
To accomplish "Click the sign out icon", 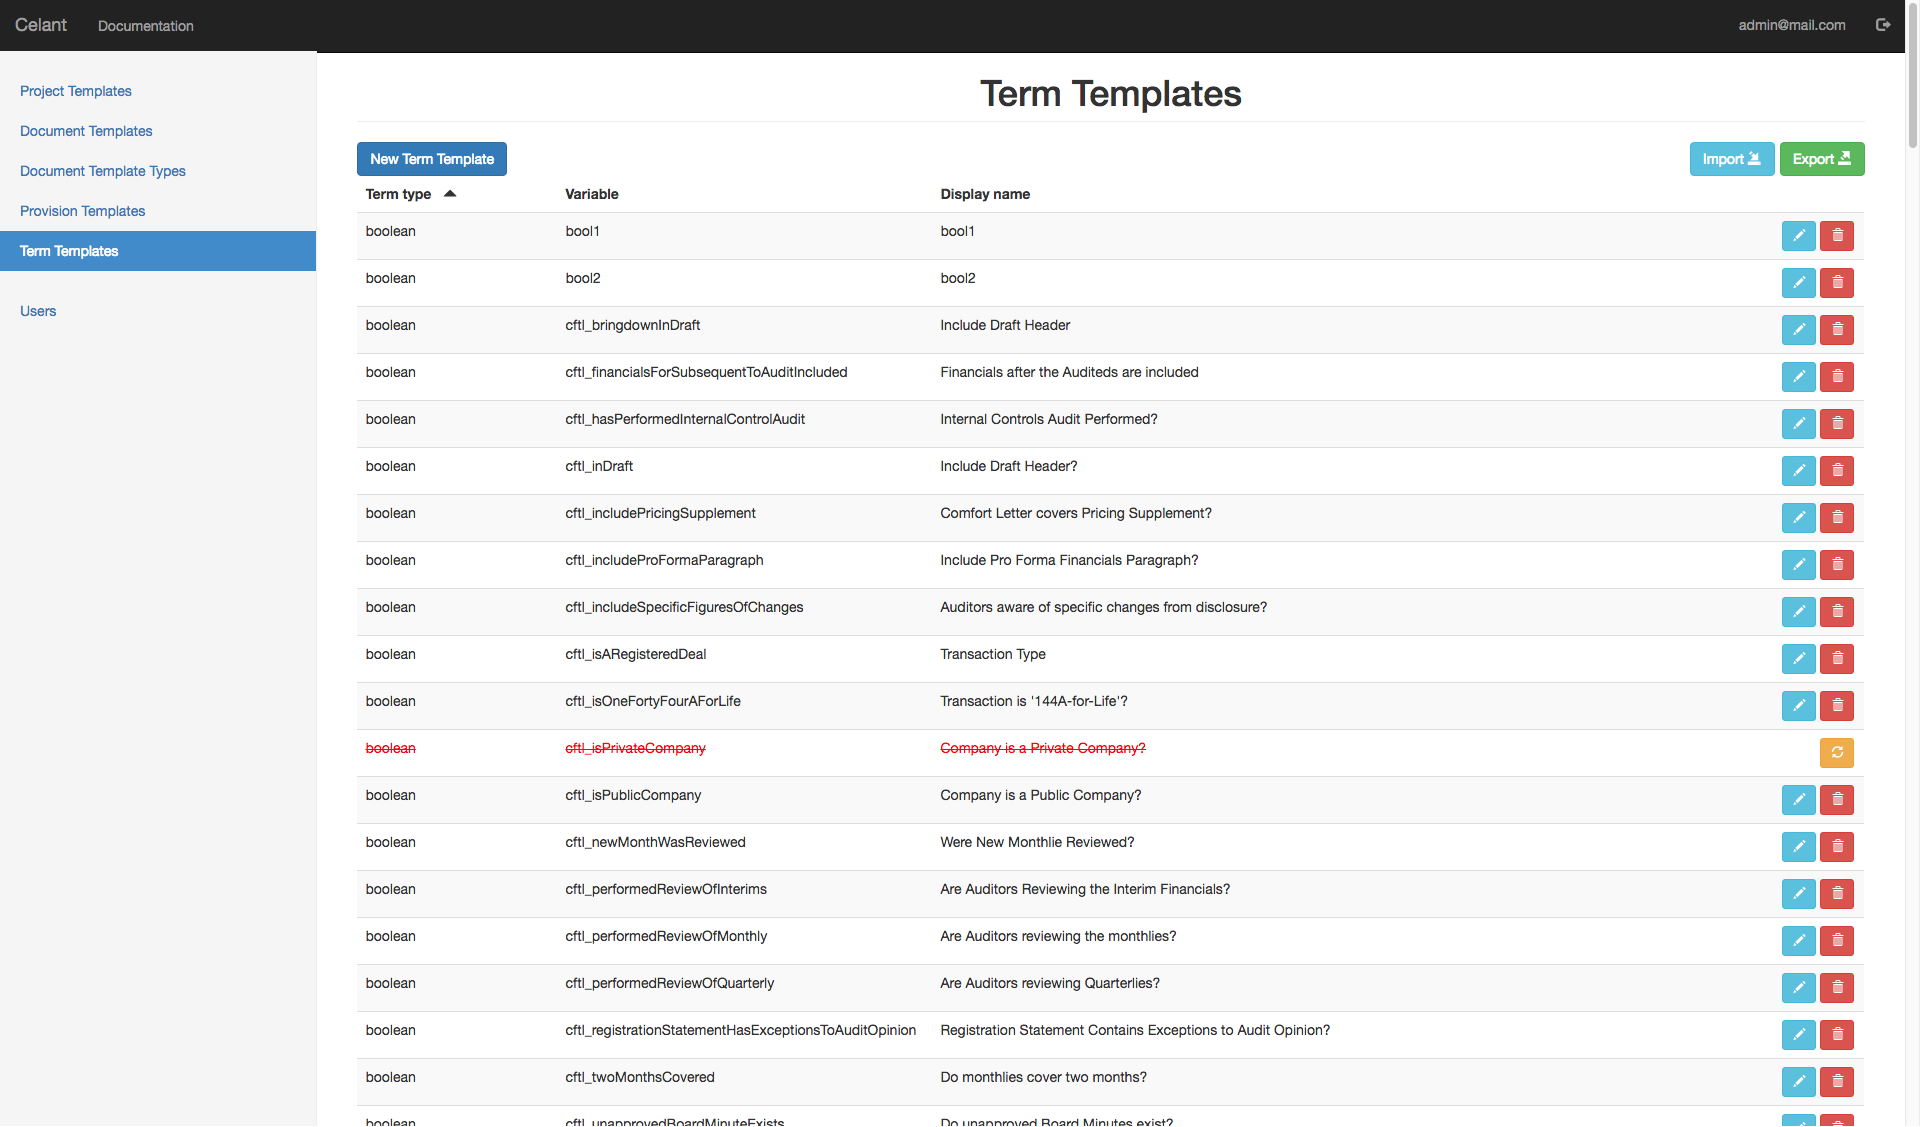I will (x=1884, y=24).
